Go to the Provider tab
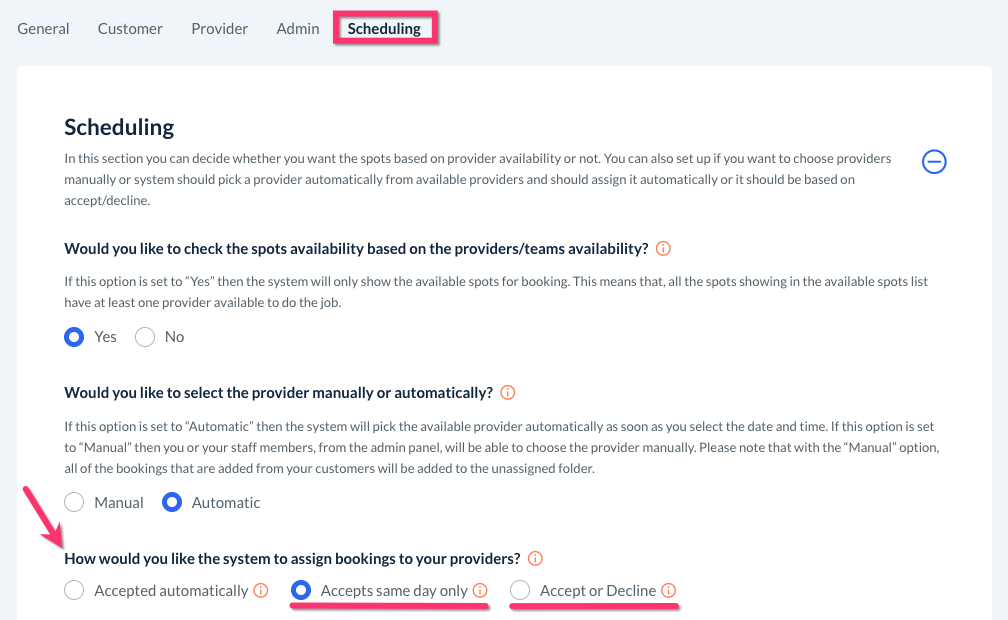The image size is (1008, 620). [x=220, y=29]
